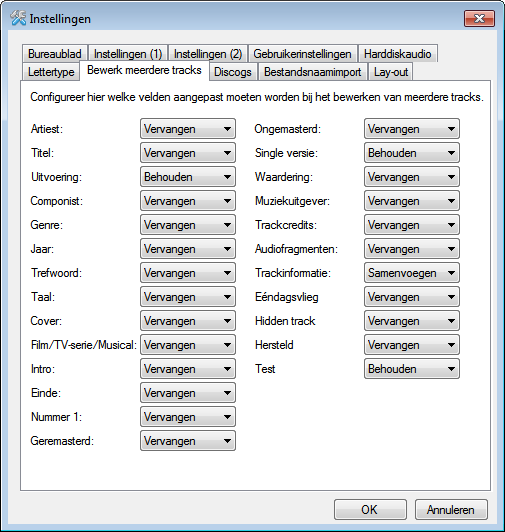Image resolution: width=505 pixels, height=532 pixels.
Task: Open the Single versie dropdown
Action: click(412, 153)
